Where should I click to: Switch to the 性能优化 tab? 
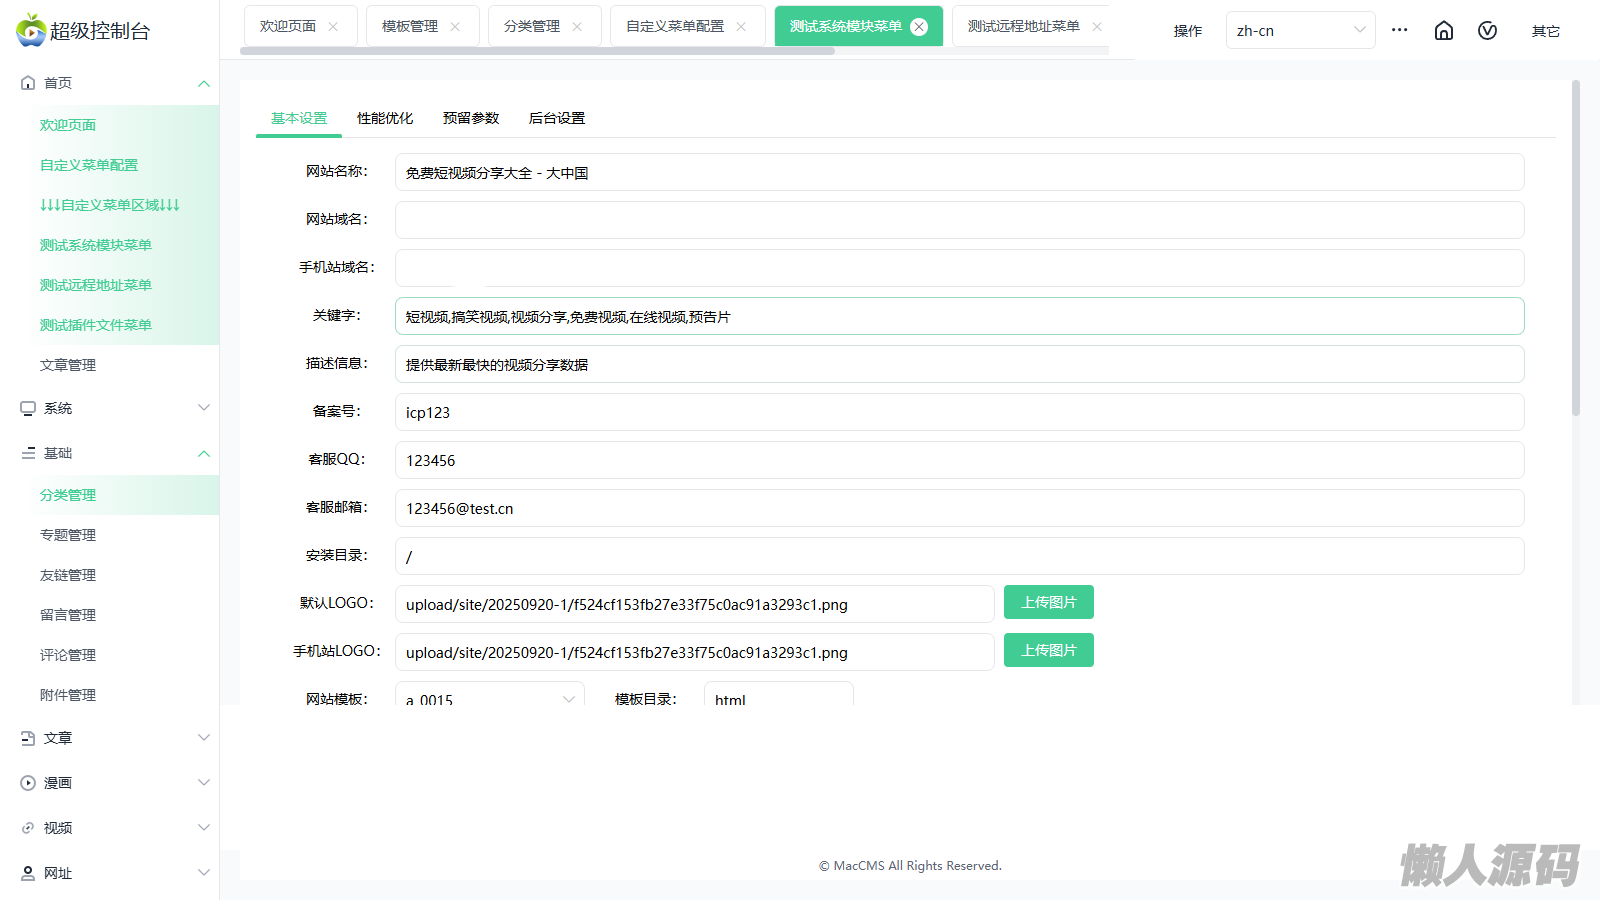point(385,118)
